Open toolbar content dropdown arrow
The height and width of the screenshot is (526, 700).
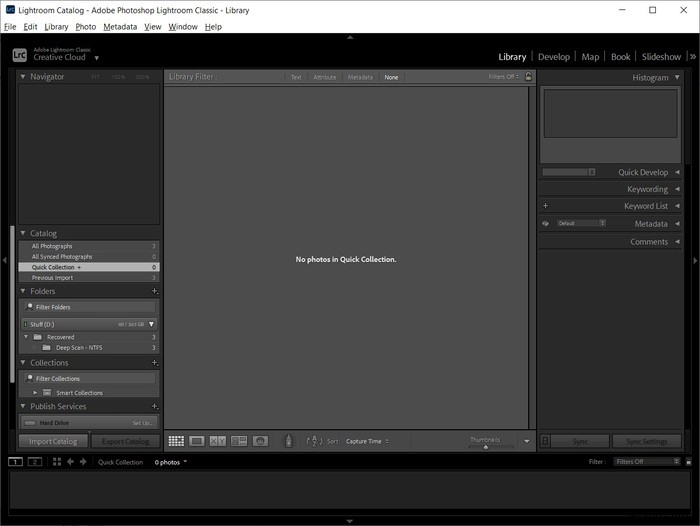[x=527, y=441]
